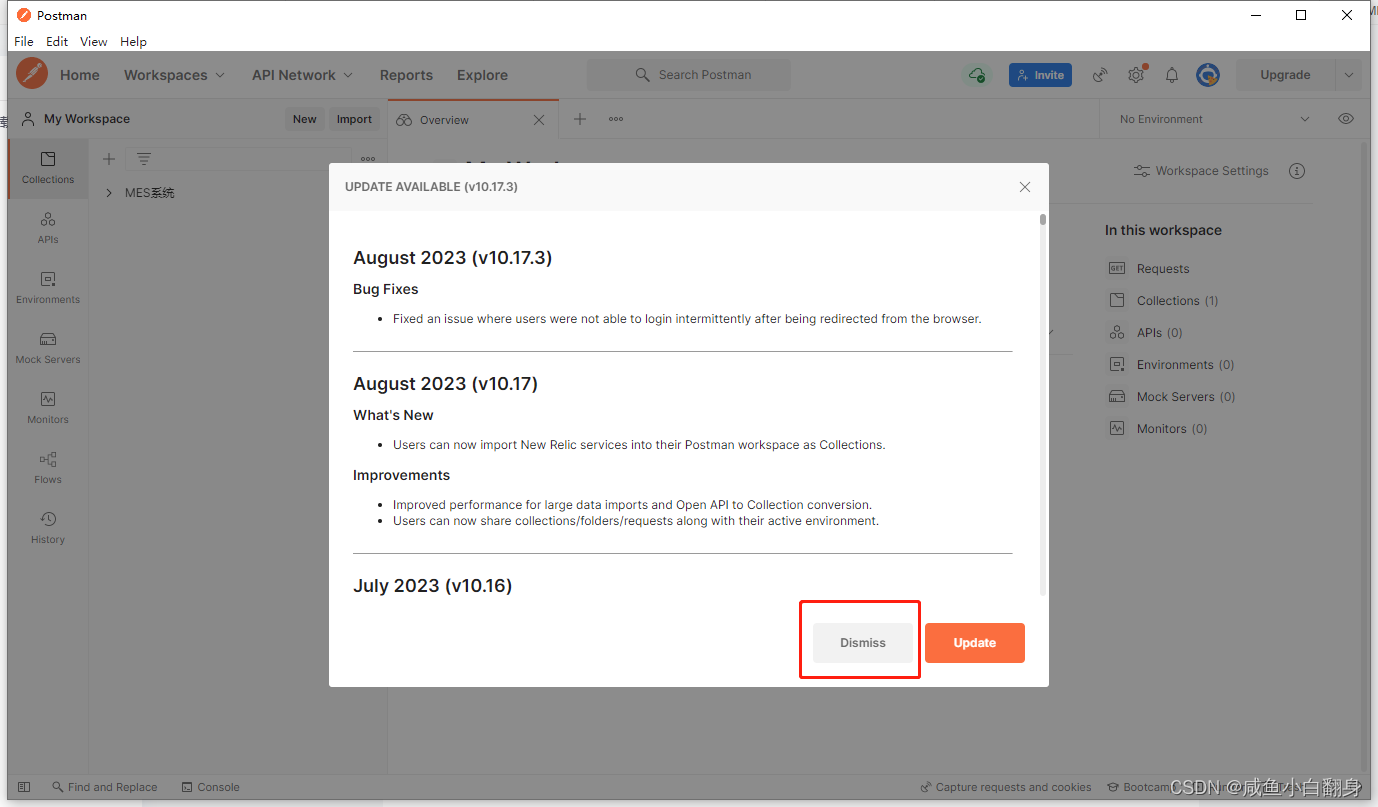Click the collections filter input field

click(238, 159)
